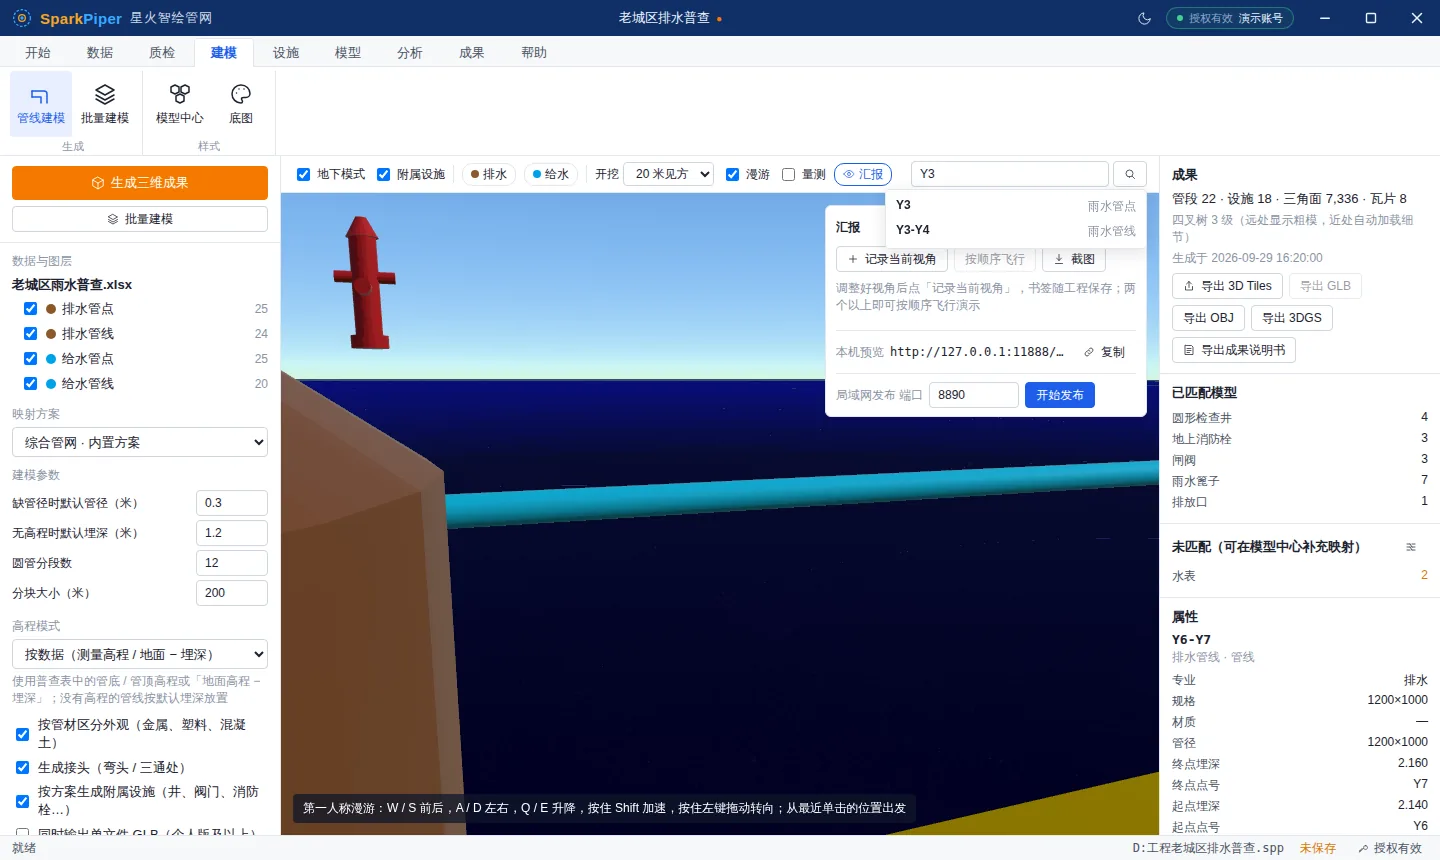
Task: Click the 导出 OBJ button
Action: pos(1208,318)
